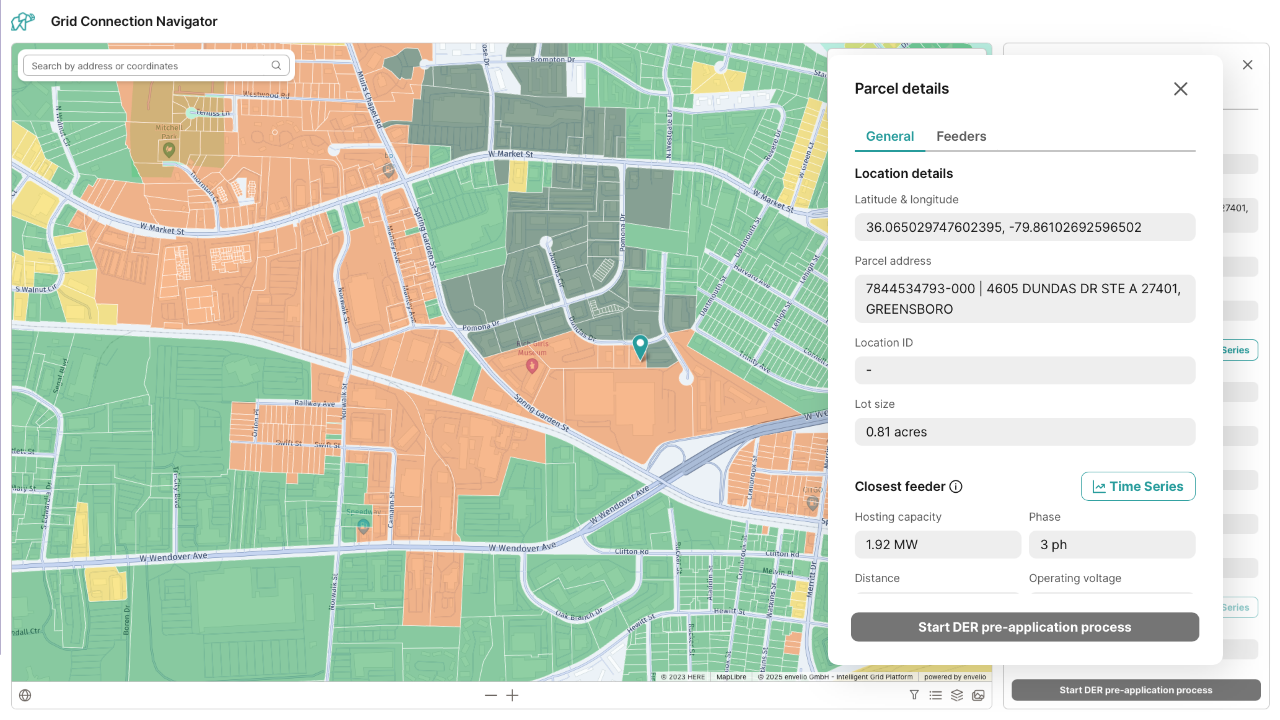Select the General tab in Parcel details

[889, 136]
